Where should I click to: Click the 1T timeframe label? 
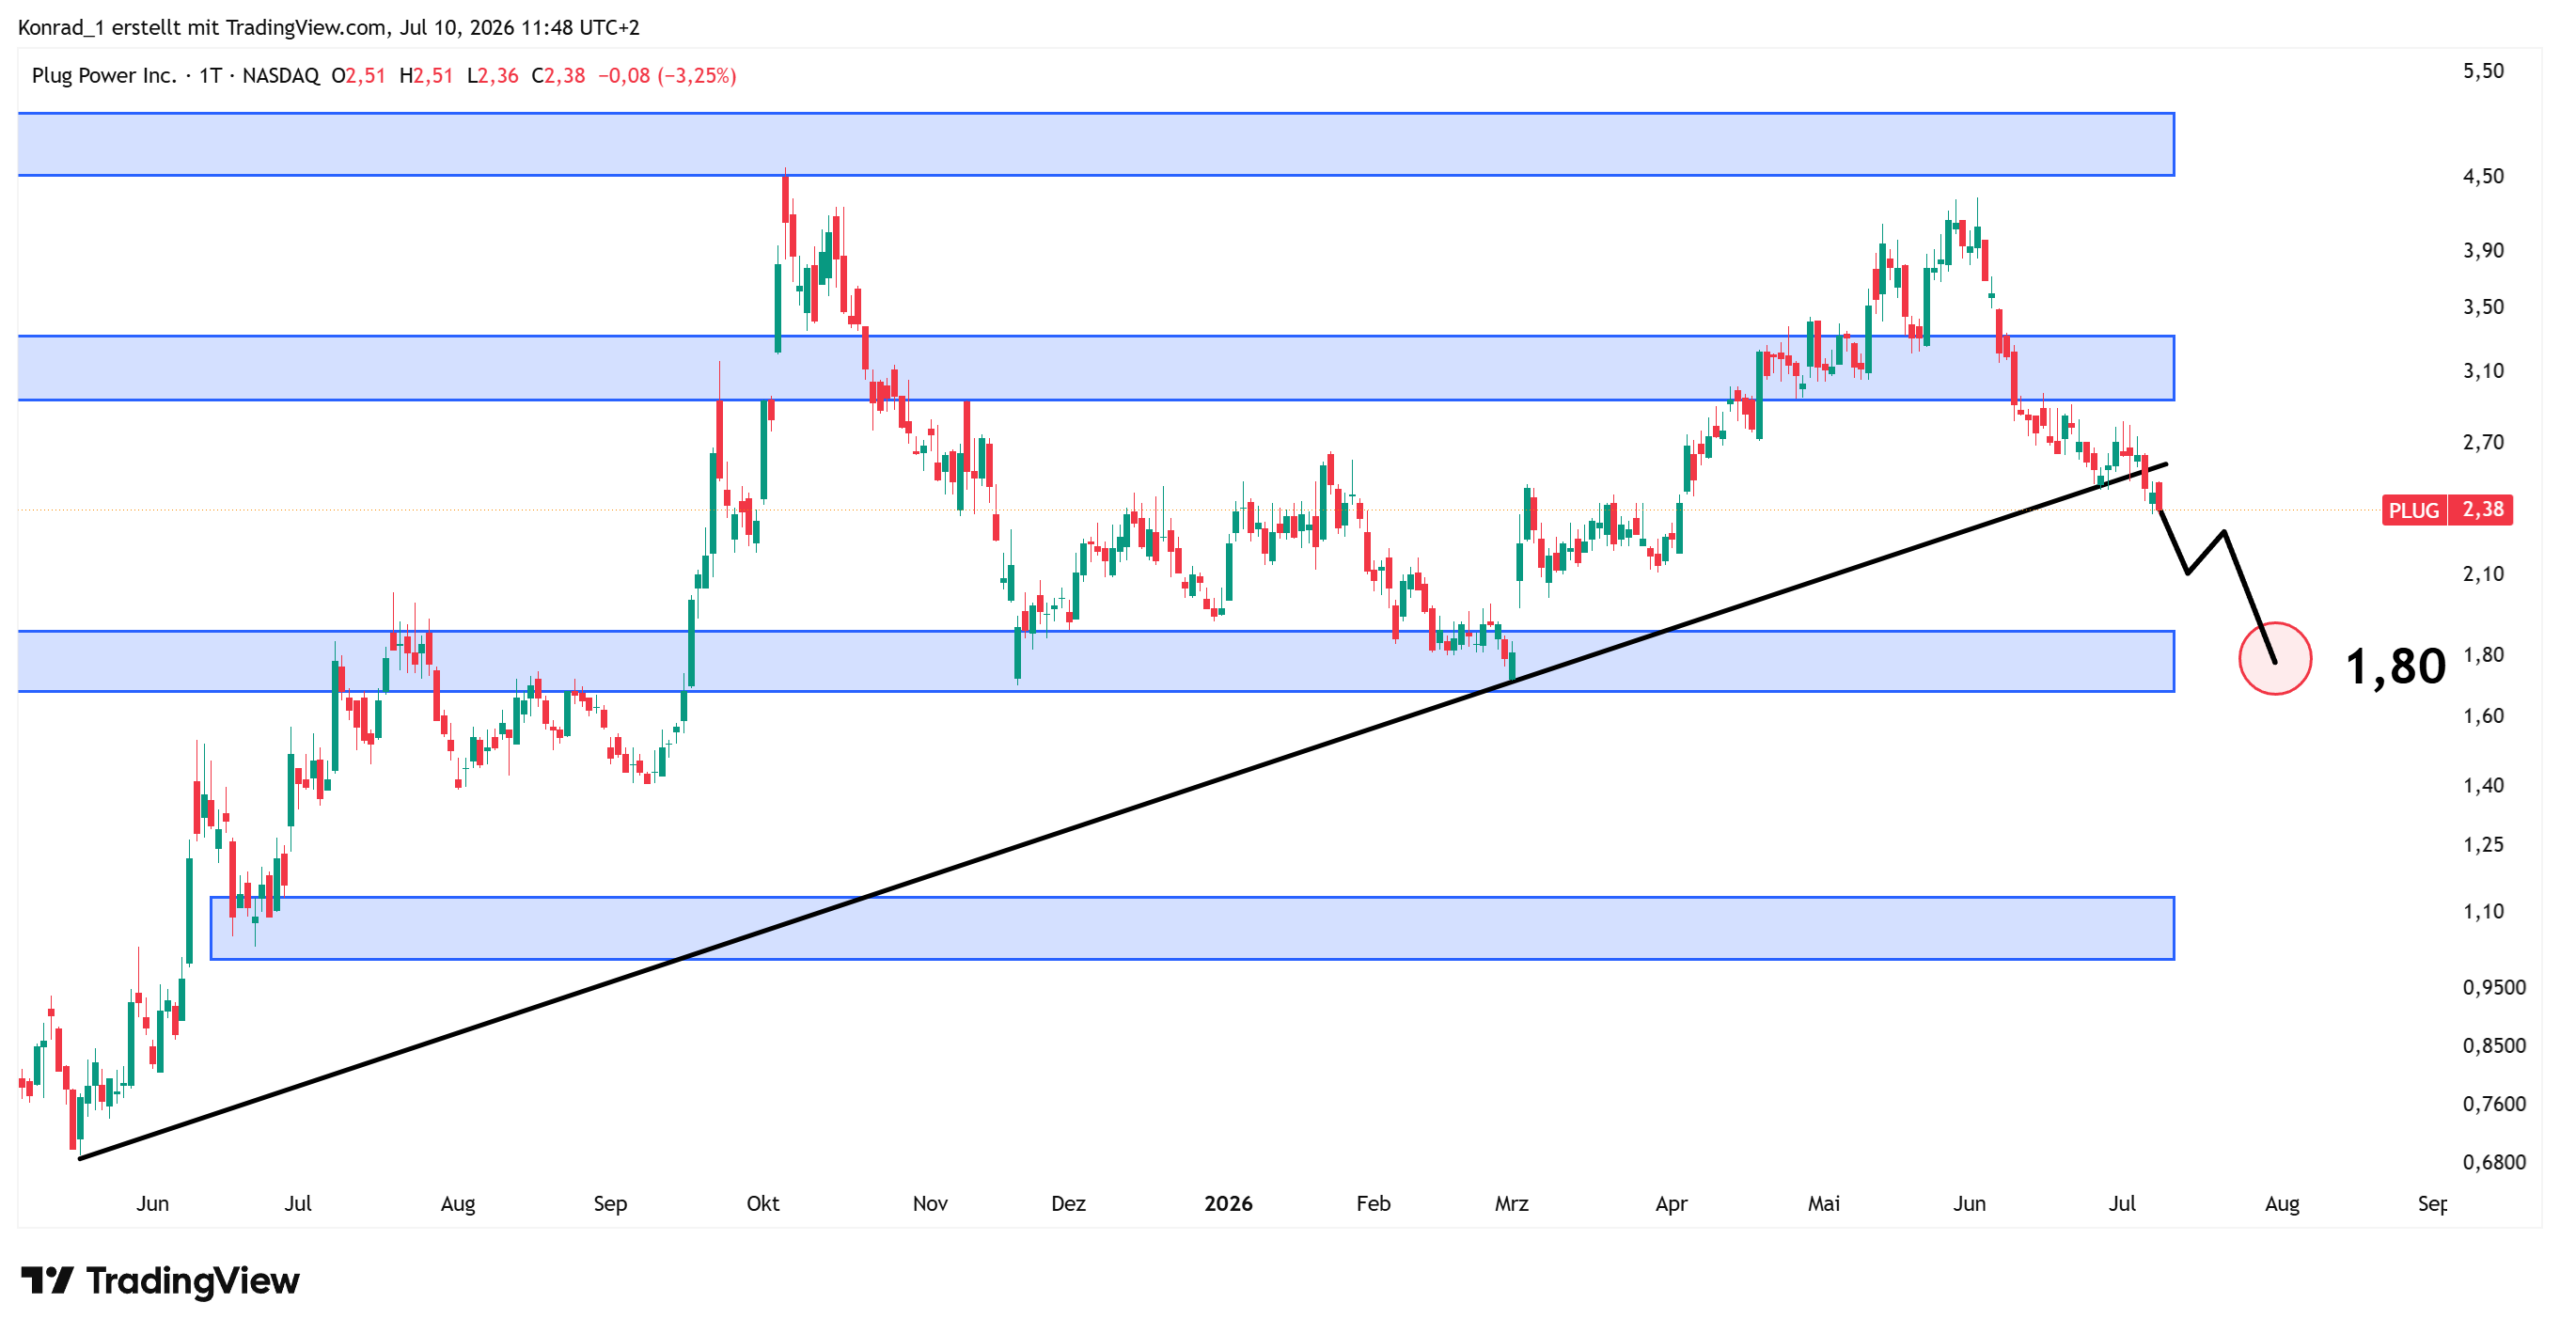[210, 76]
